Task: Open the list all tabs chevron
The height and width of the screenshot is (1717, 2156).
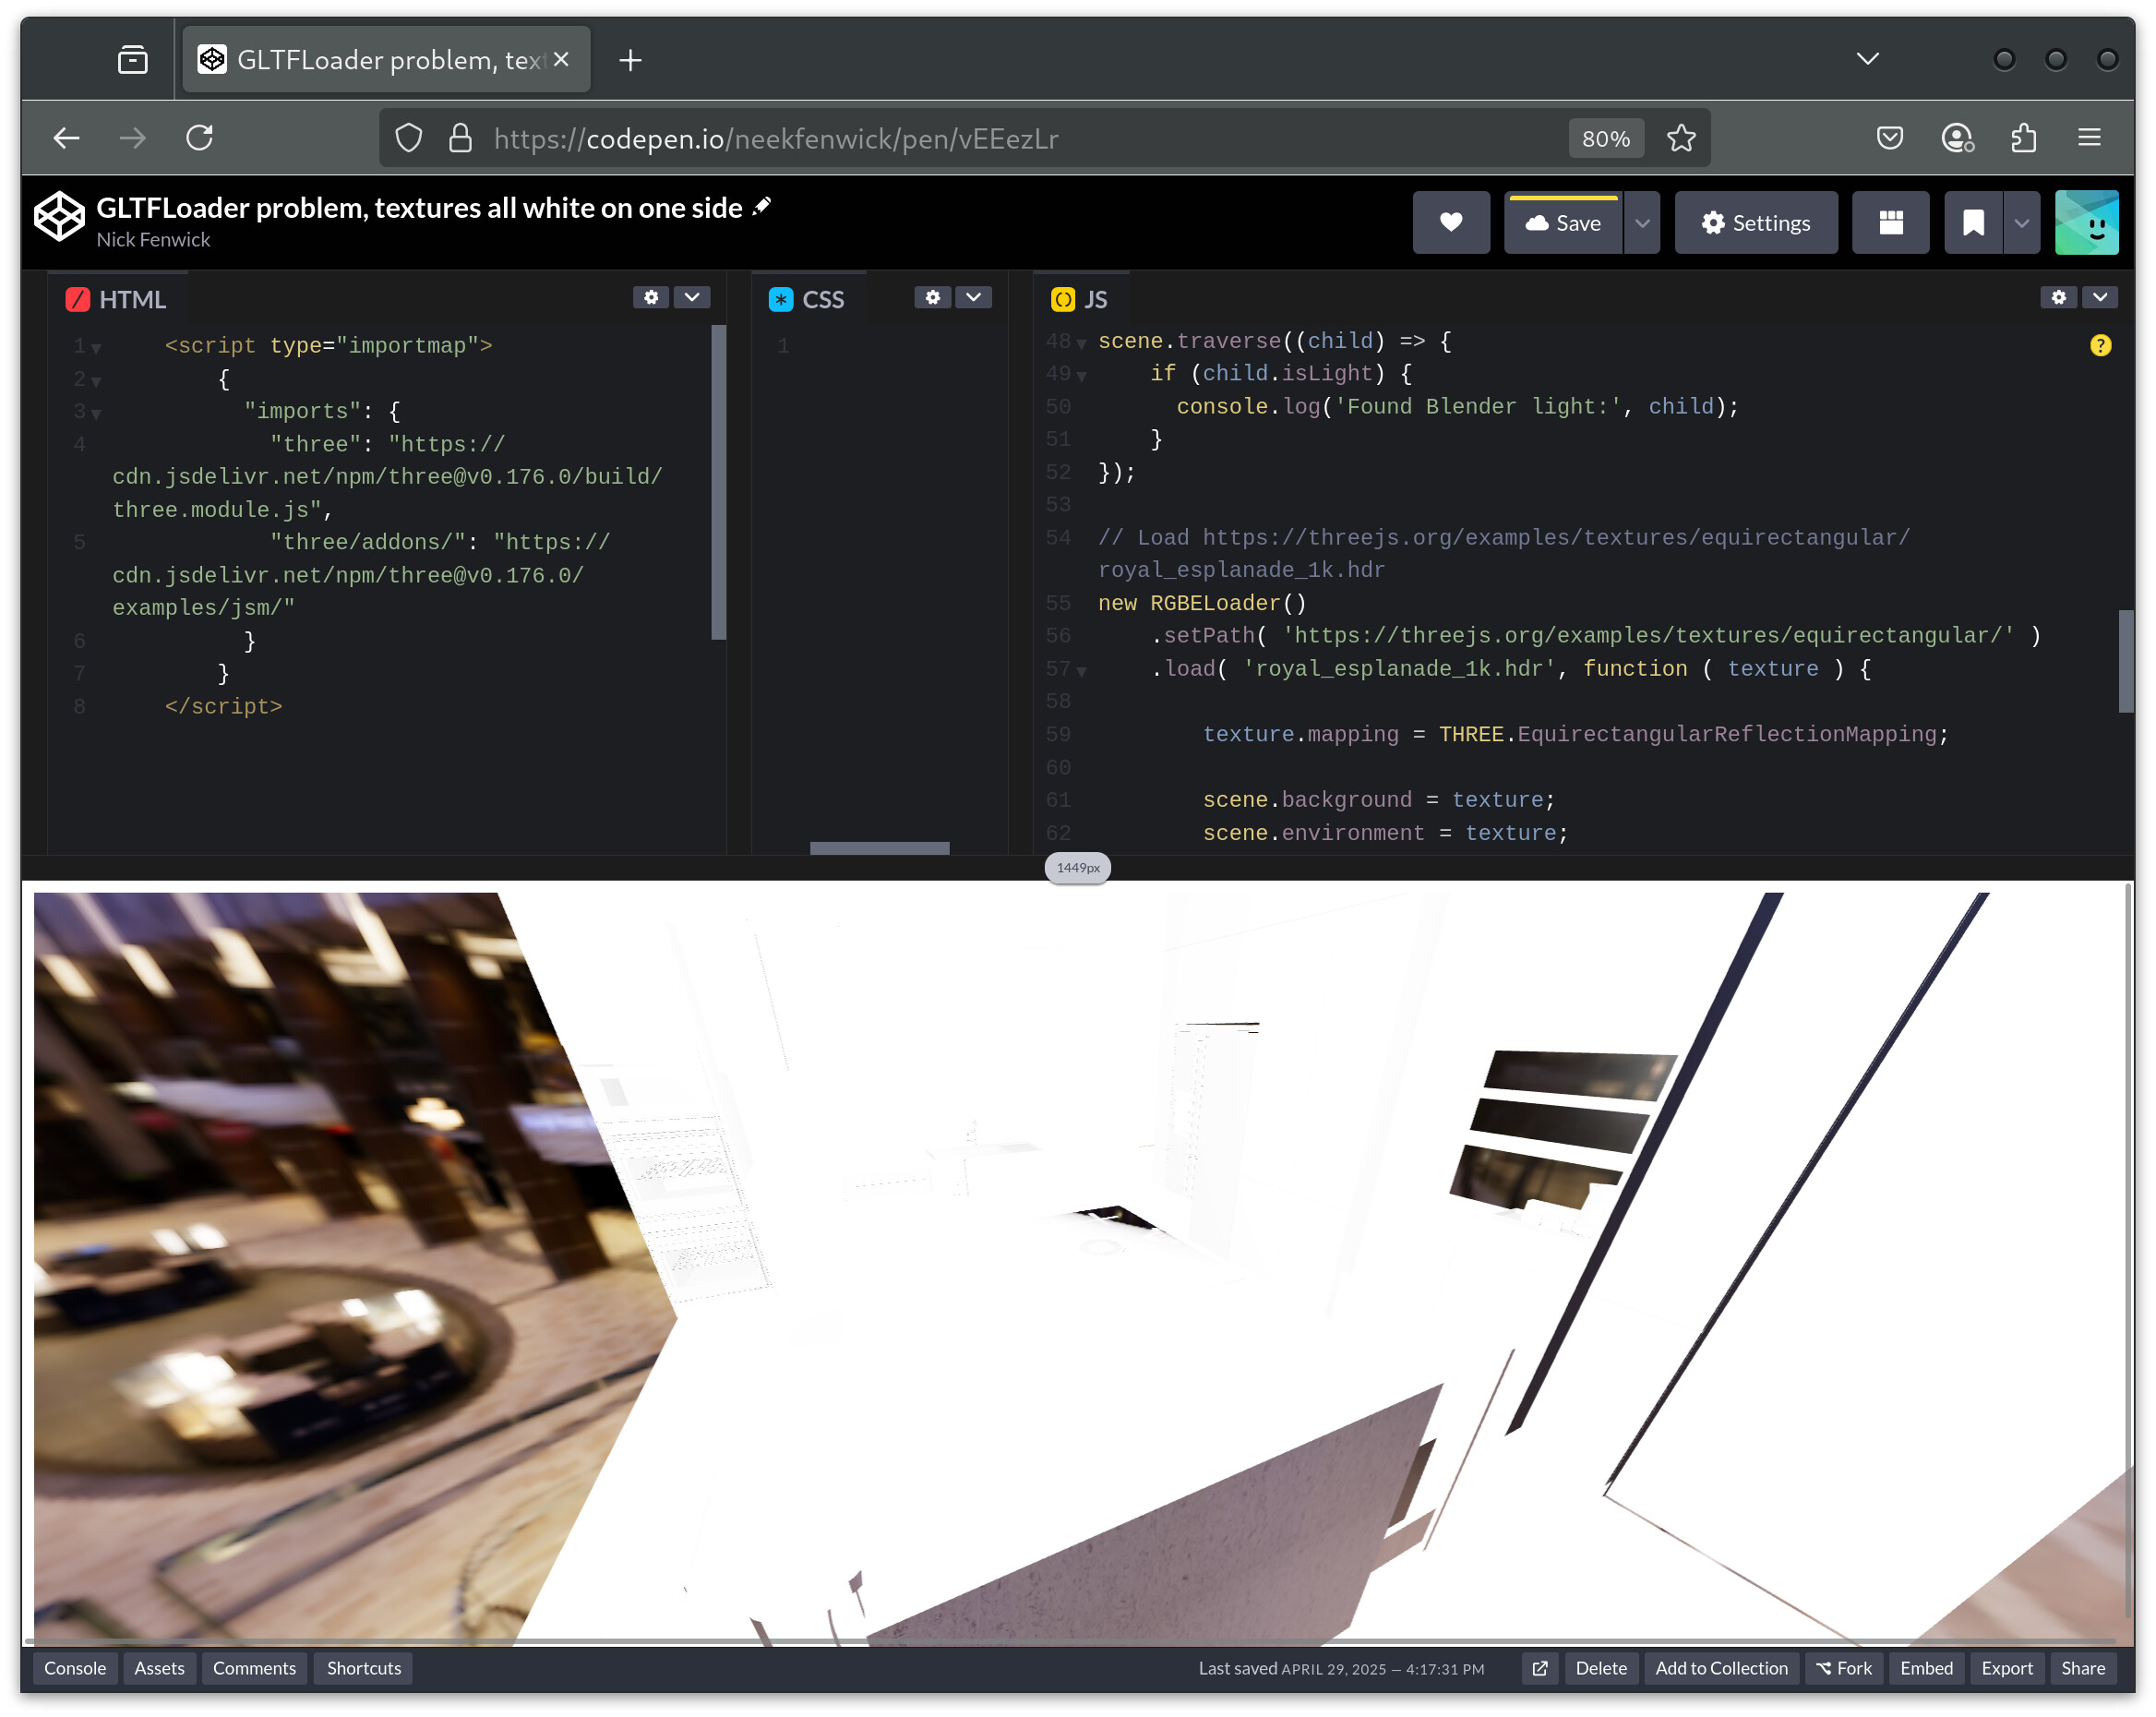Action: click(1868, 59)
